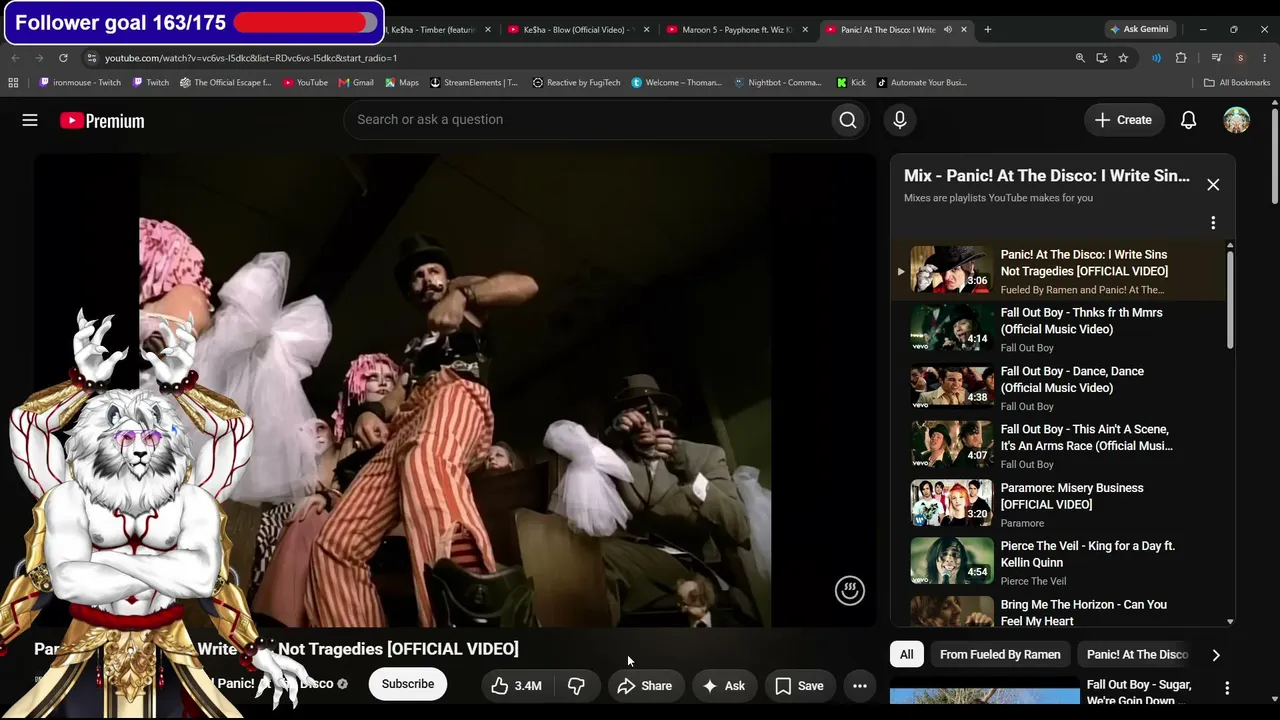
Task: Open the account avatar menu
Action: [x=1237, y=120]
